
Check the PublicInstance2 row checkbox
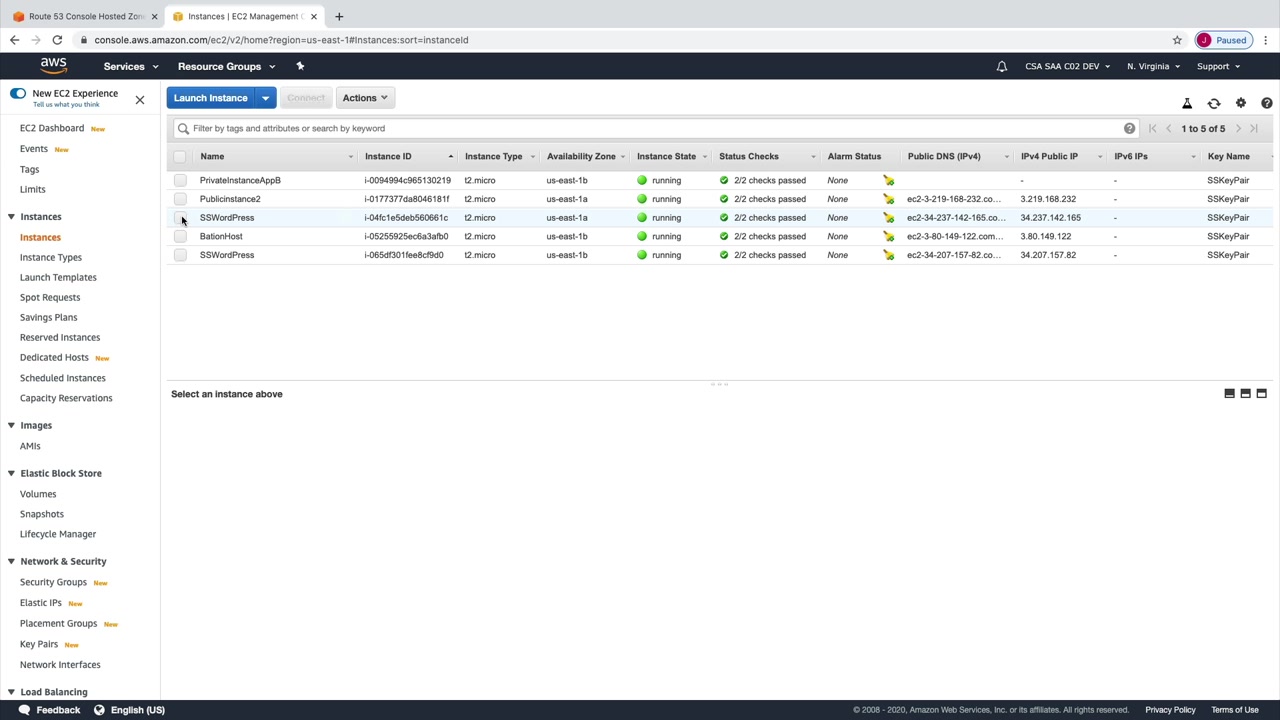(x=180, y=199)
